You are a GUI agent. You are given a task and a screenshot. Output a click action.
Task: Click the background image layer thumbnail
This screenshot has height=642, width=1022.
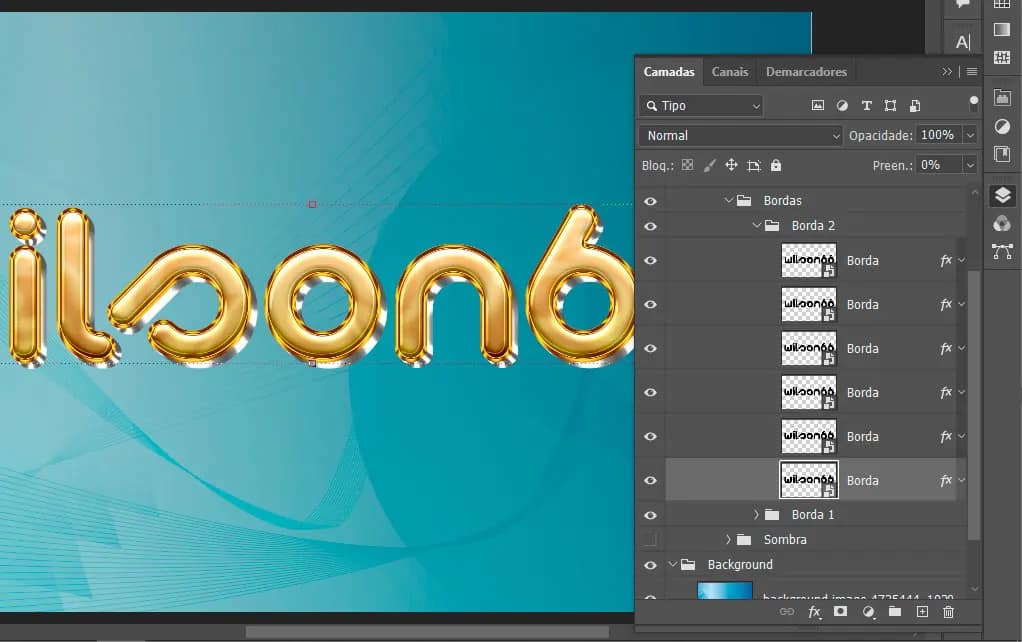(723, 591)
